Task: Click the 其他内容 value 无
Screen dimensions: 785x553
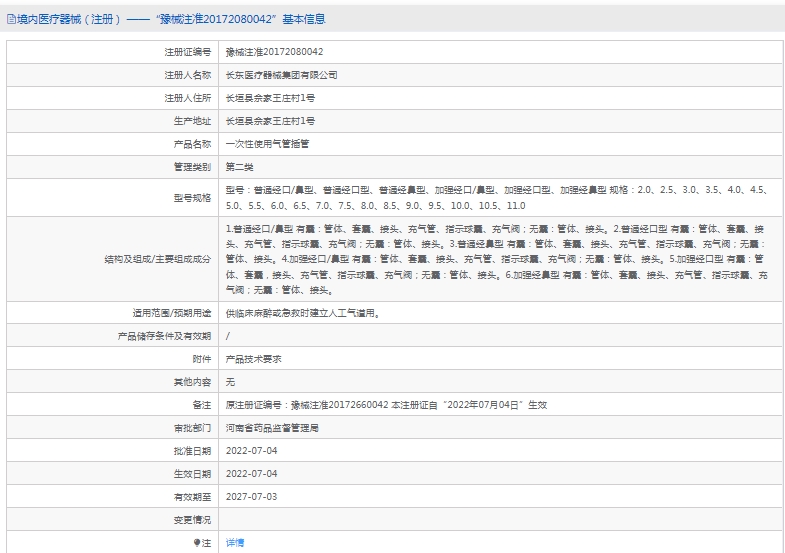Action: click(230, 382)
